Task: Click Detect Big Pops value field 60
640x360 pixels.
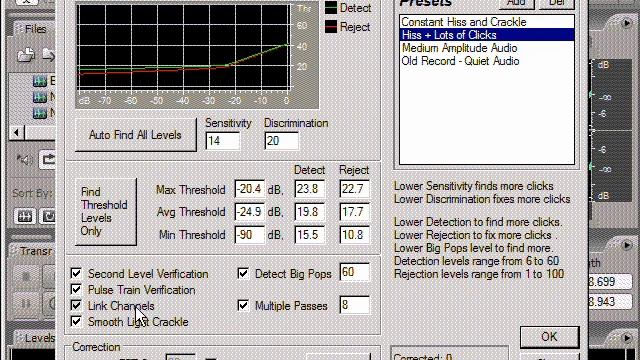Action: coord(354,272)
